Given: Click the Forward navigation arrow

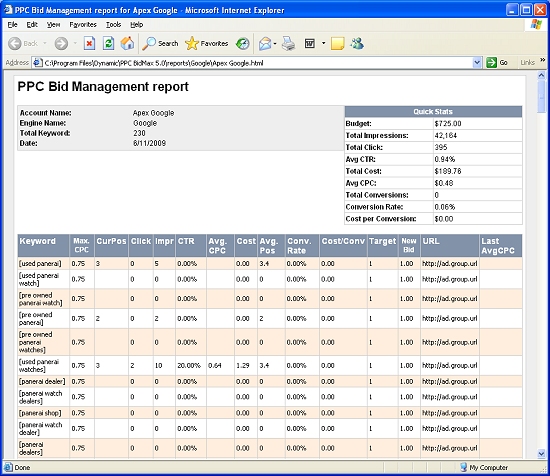Looking at the screenshot, I should point(61,43).
